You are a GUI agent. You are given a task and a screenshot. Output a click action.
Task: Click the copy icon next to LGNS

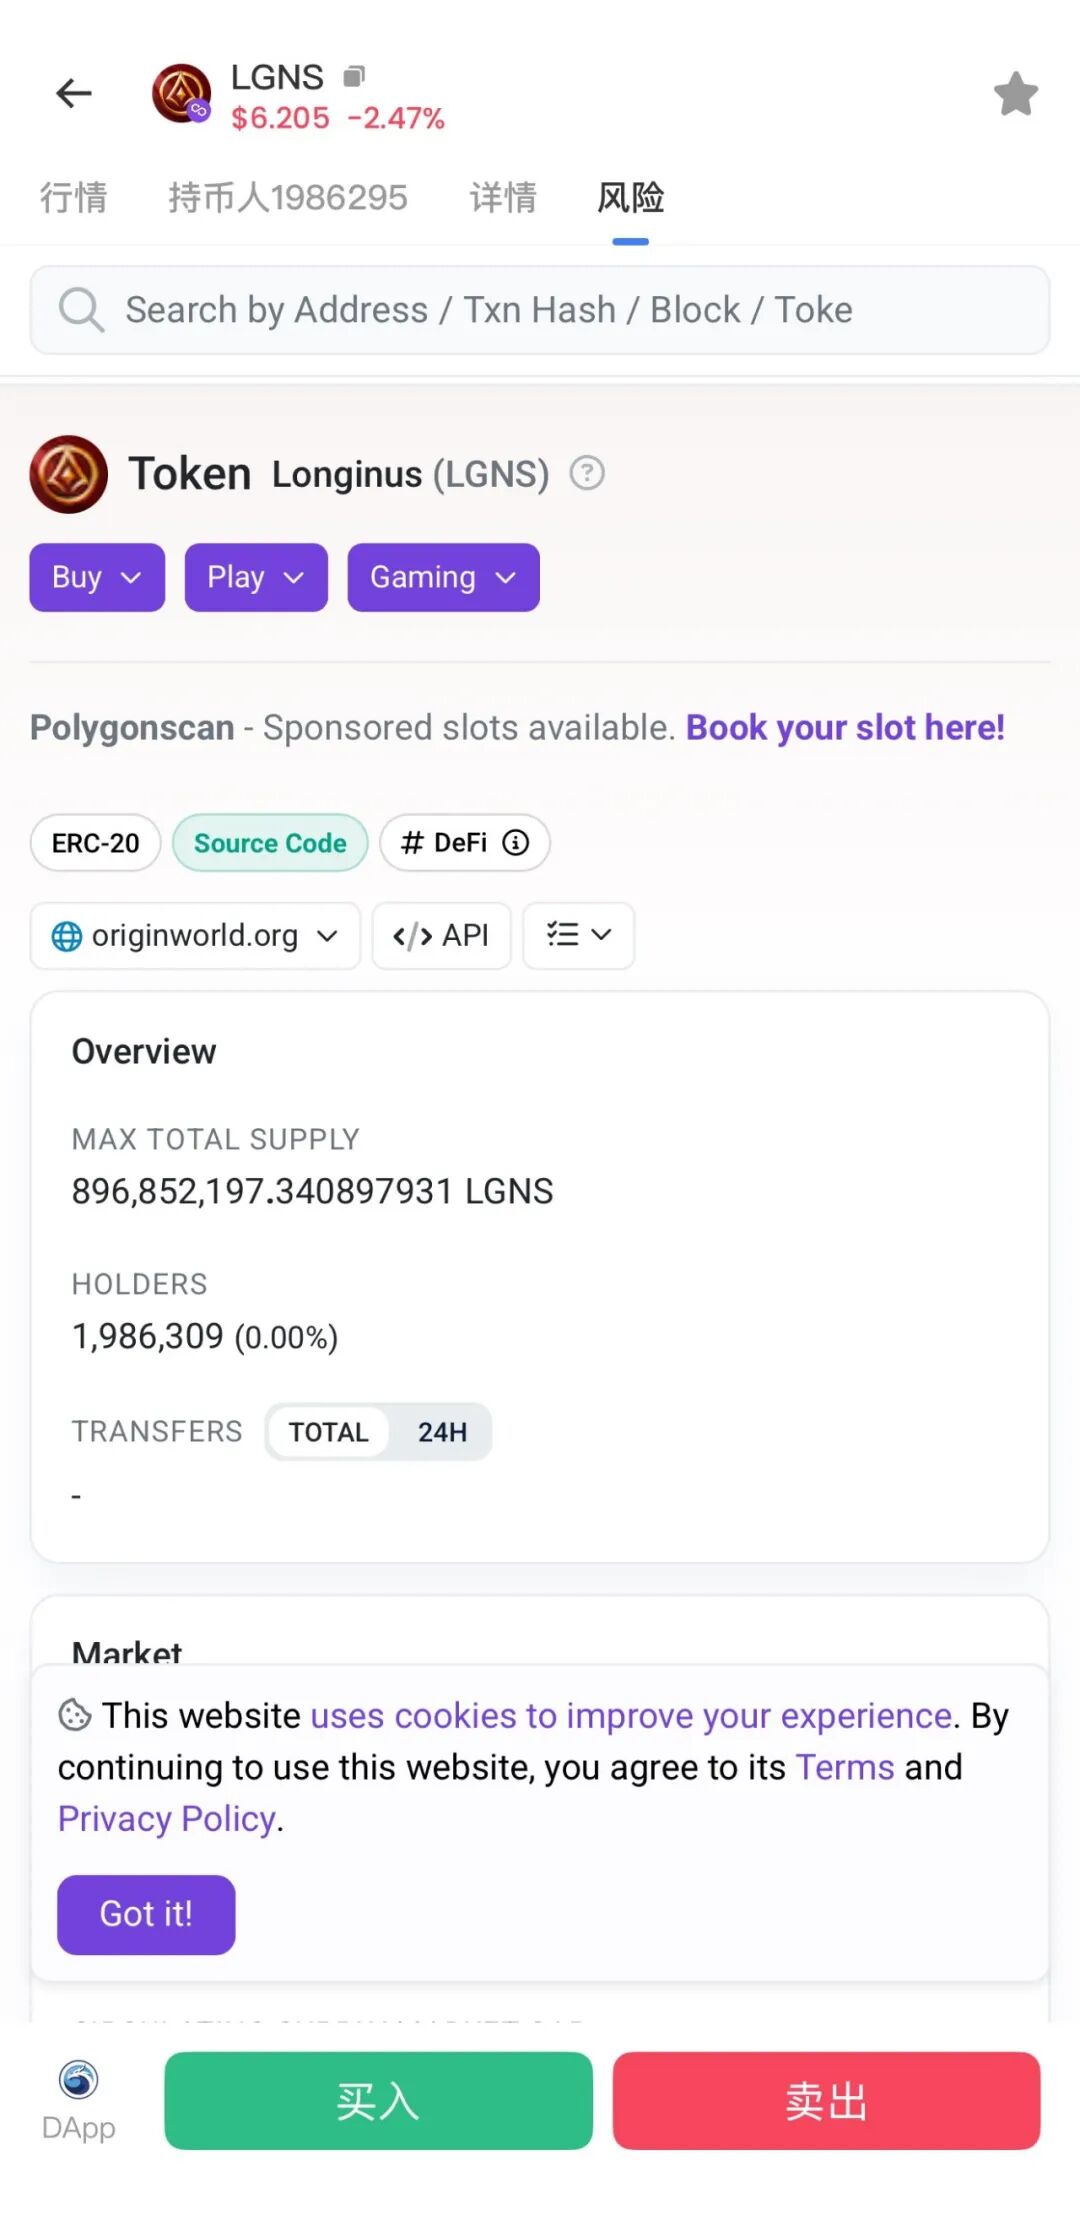352,75
